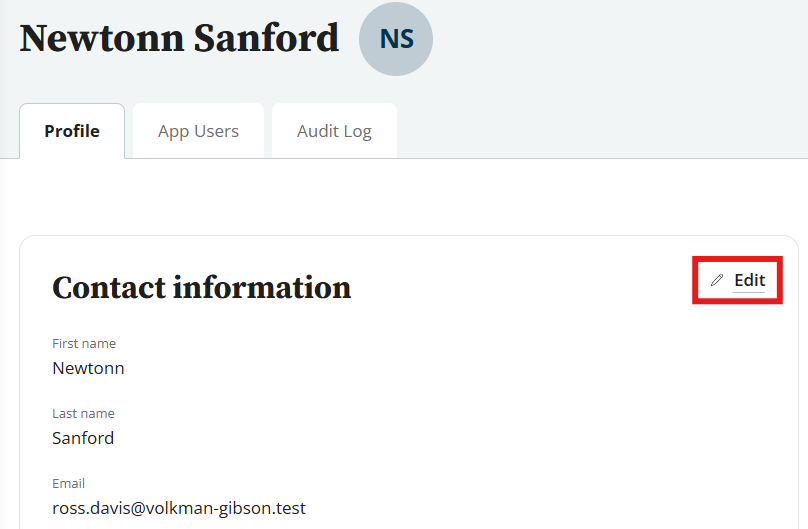Click the gray header area right of the avatar
808x529 pixels.
620,50
